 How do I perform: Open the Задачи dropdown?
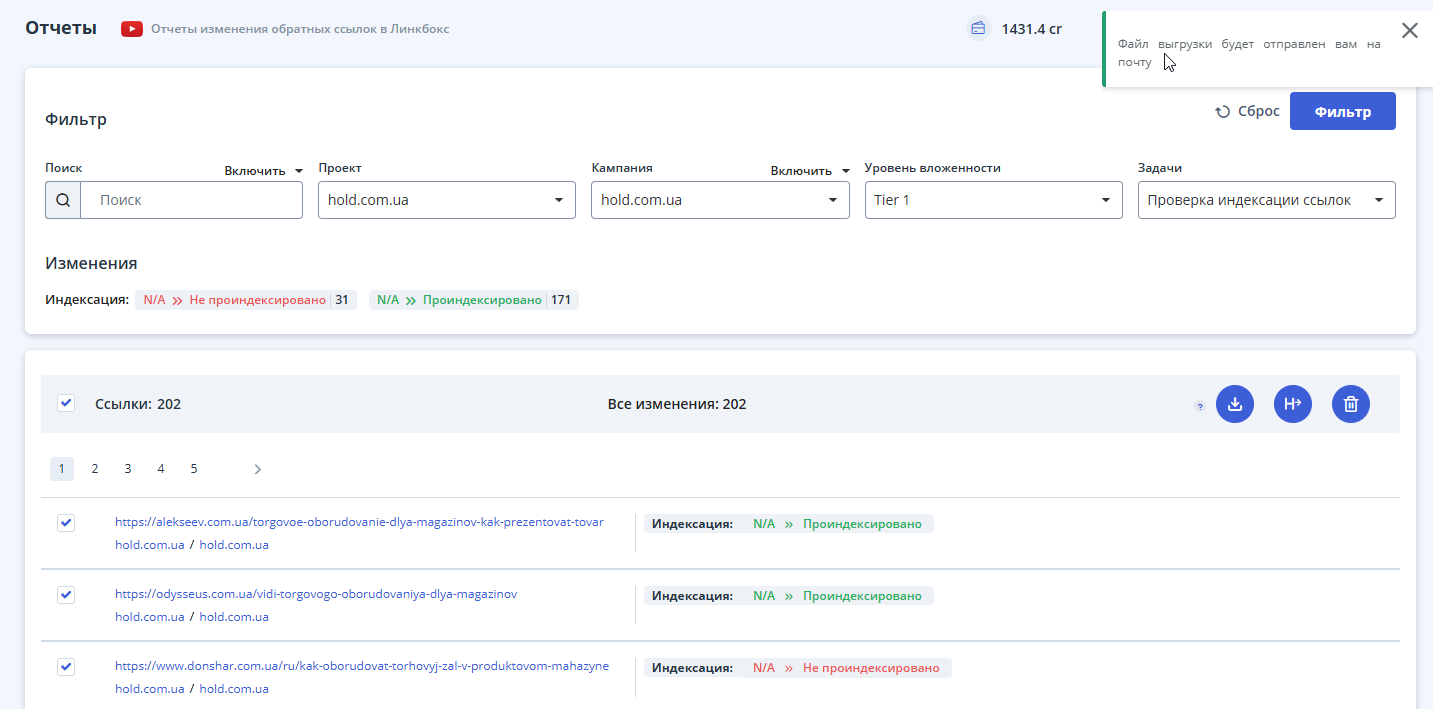[x=1266, y=200]
